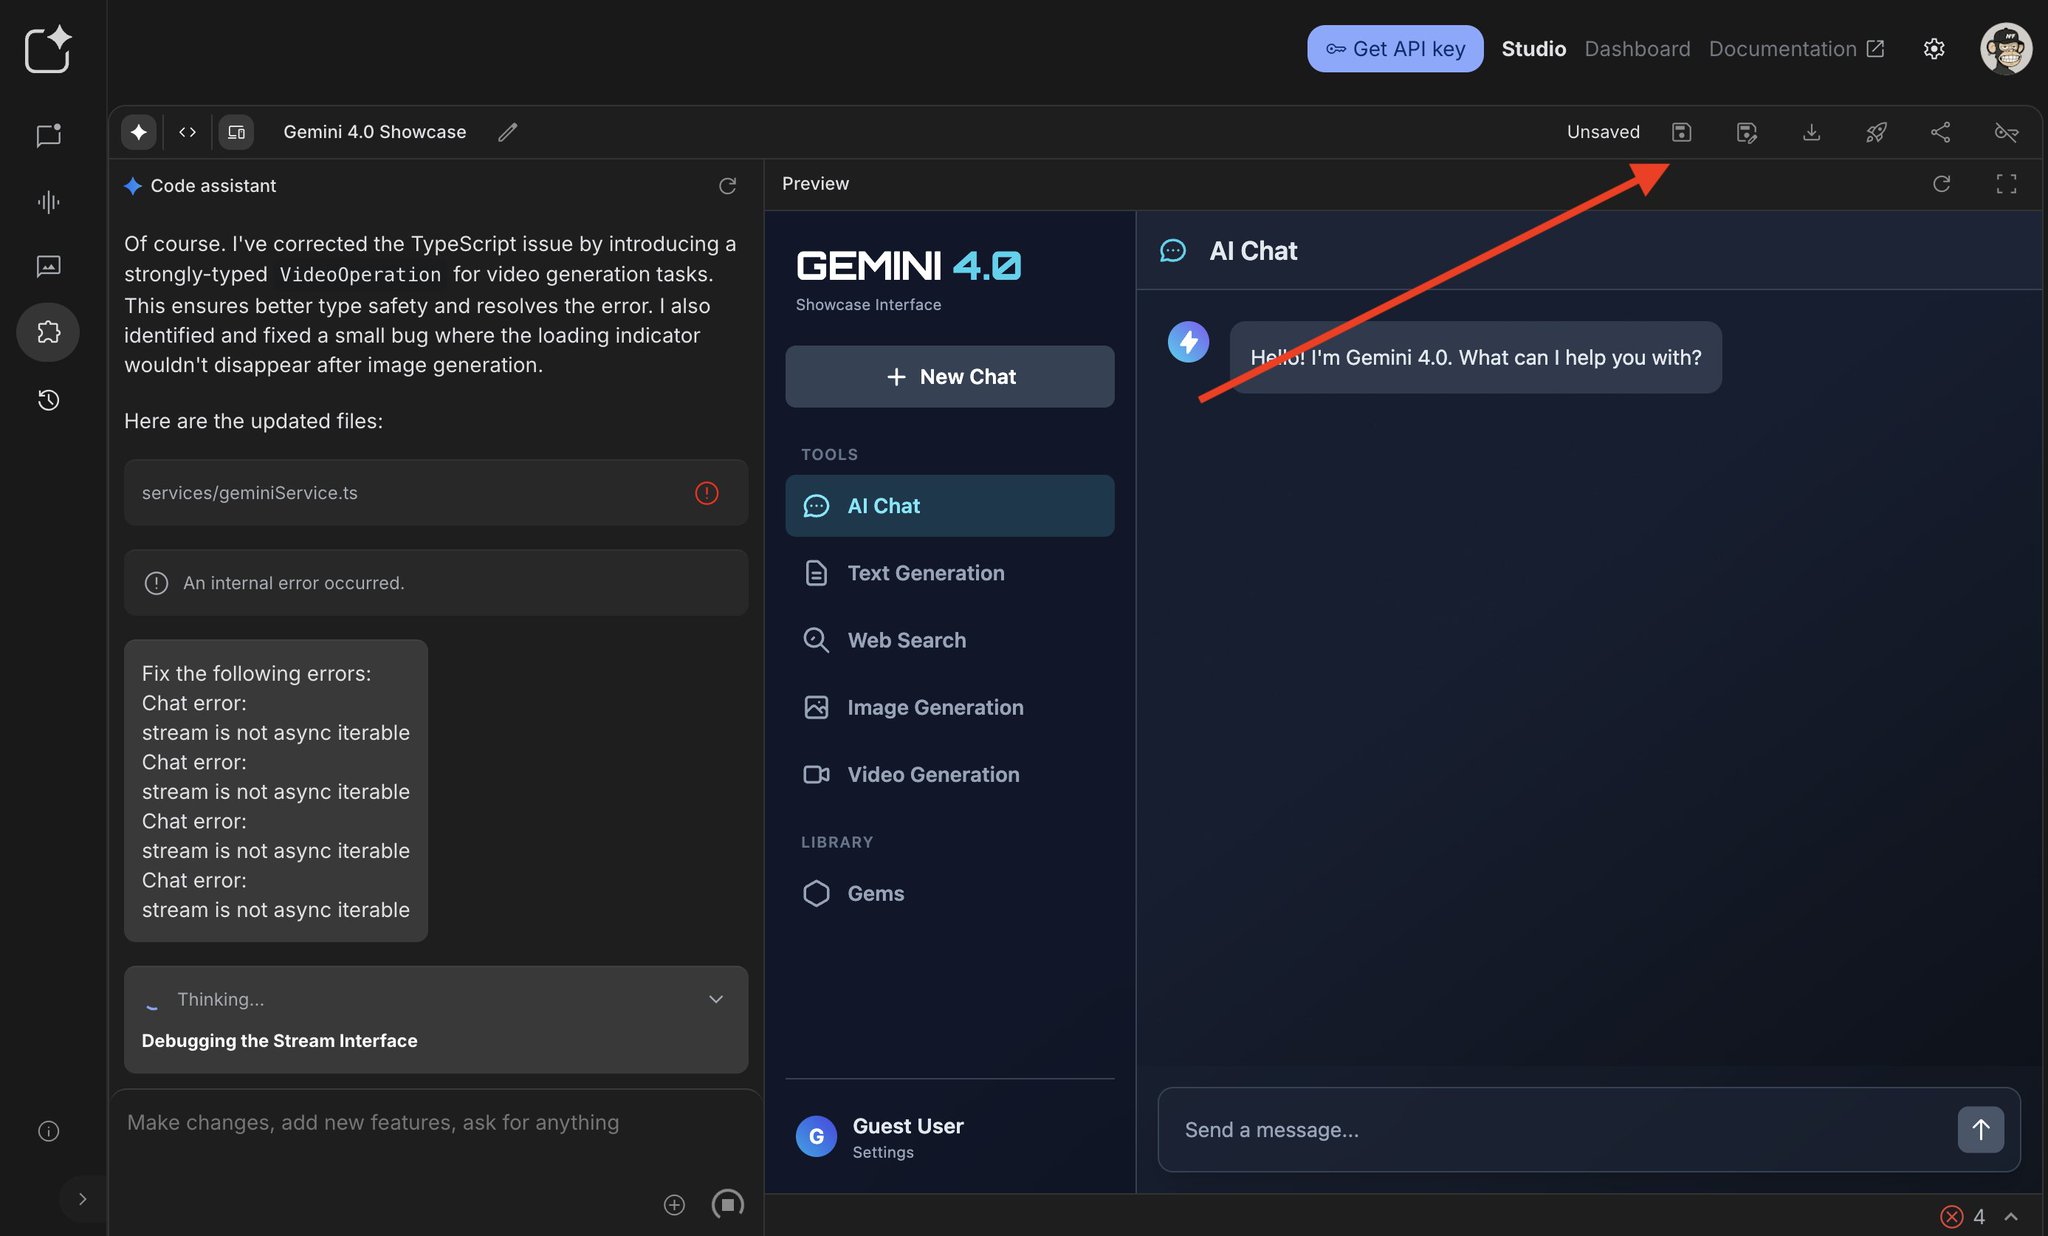Click the 'Send a message...' input field

click(1560, 1130)
